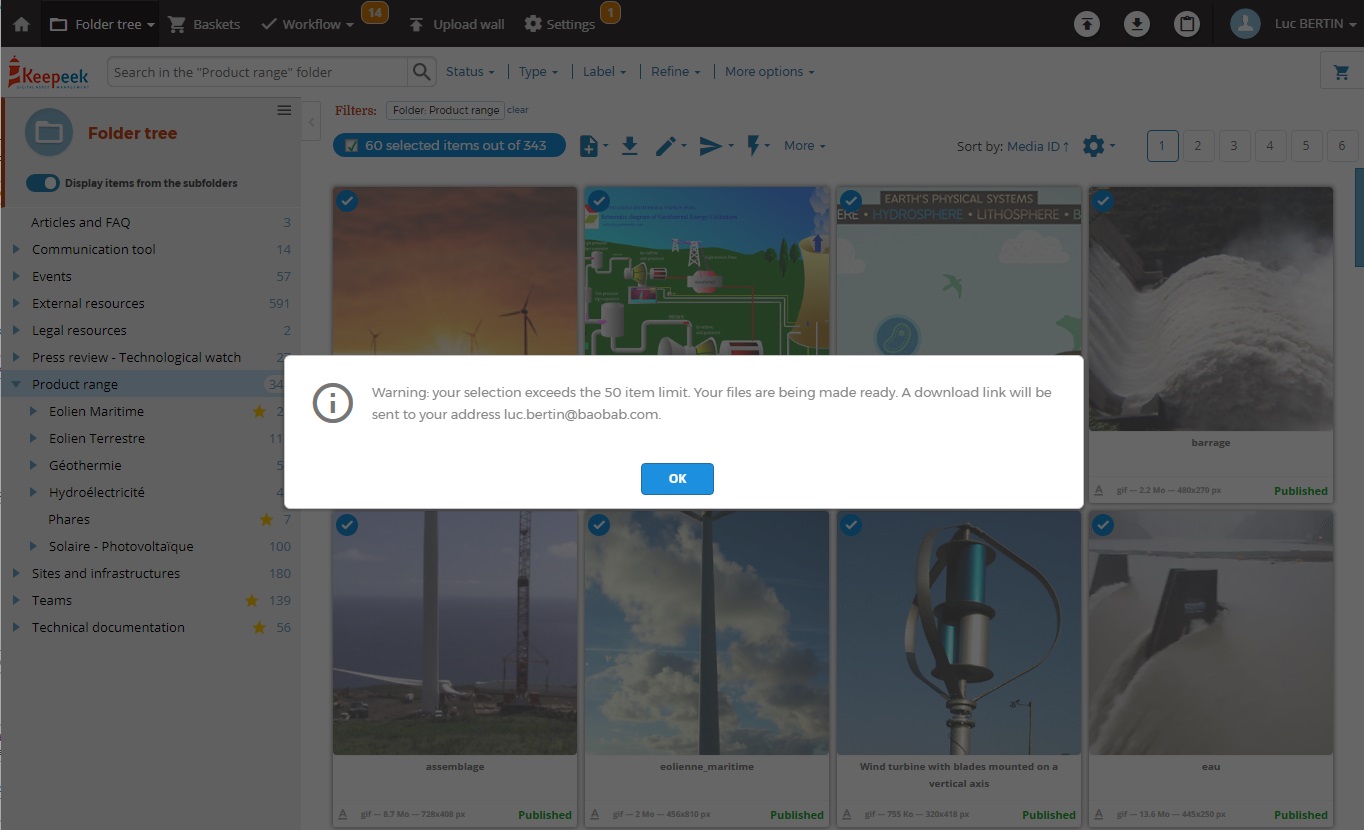The width and height of the screenshot is (1364, 830).
Task: Click the search magnifier icon
Action: point(422,72)
